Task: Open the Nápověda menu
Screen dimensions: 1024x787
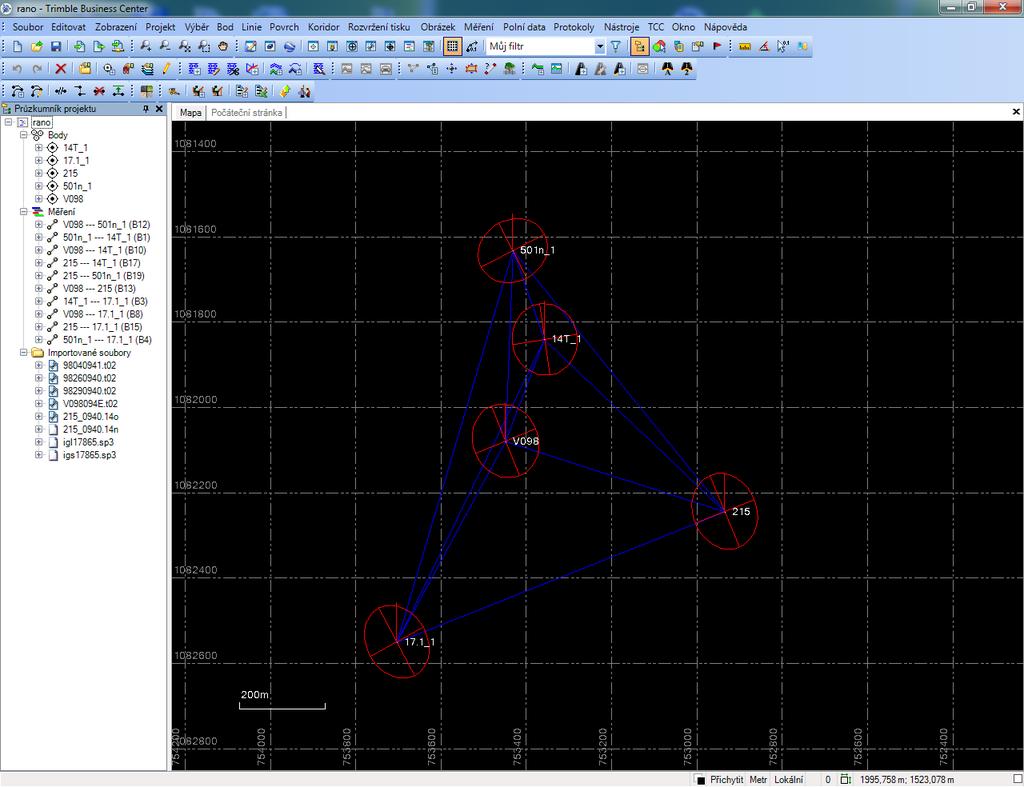Action: pos(725,27)
